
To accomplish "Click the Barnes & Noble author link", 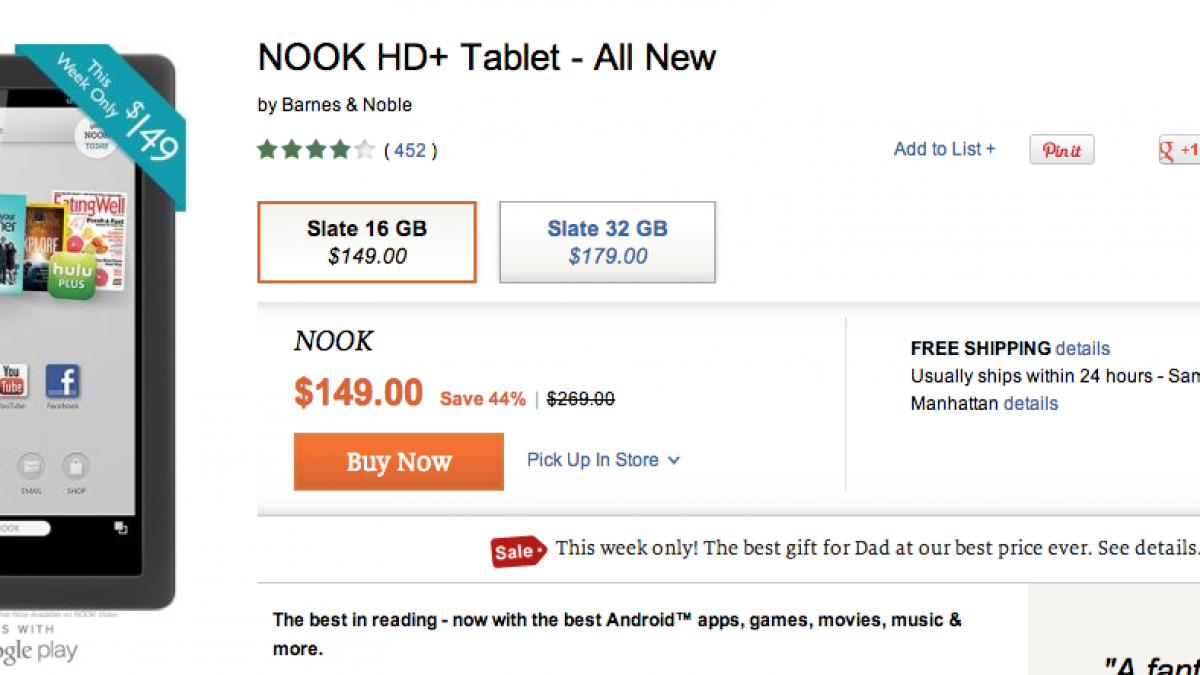I will pos(346,105).
